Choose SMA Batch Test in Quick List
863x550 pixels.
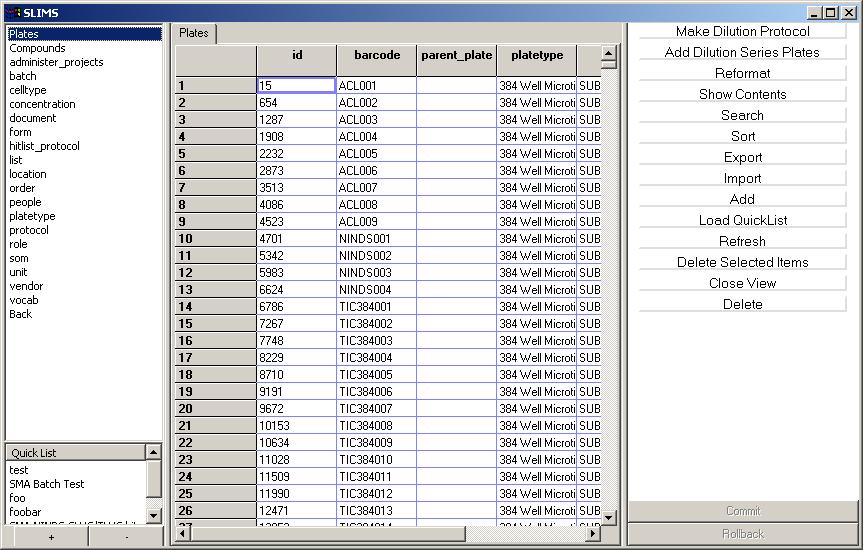pos(47,484)
